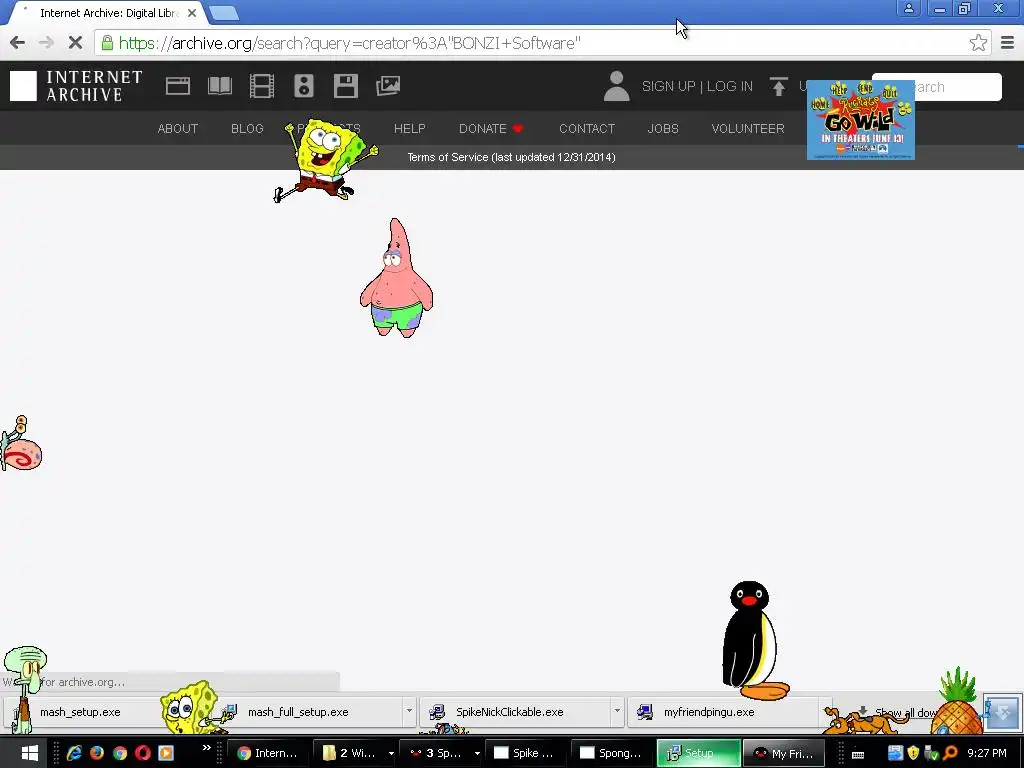Open the DONATE menu item
The image size is (1024, 768).
[491, 129]
